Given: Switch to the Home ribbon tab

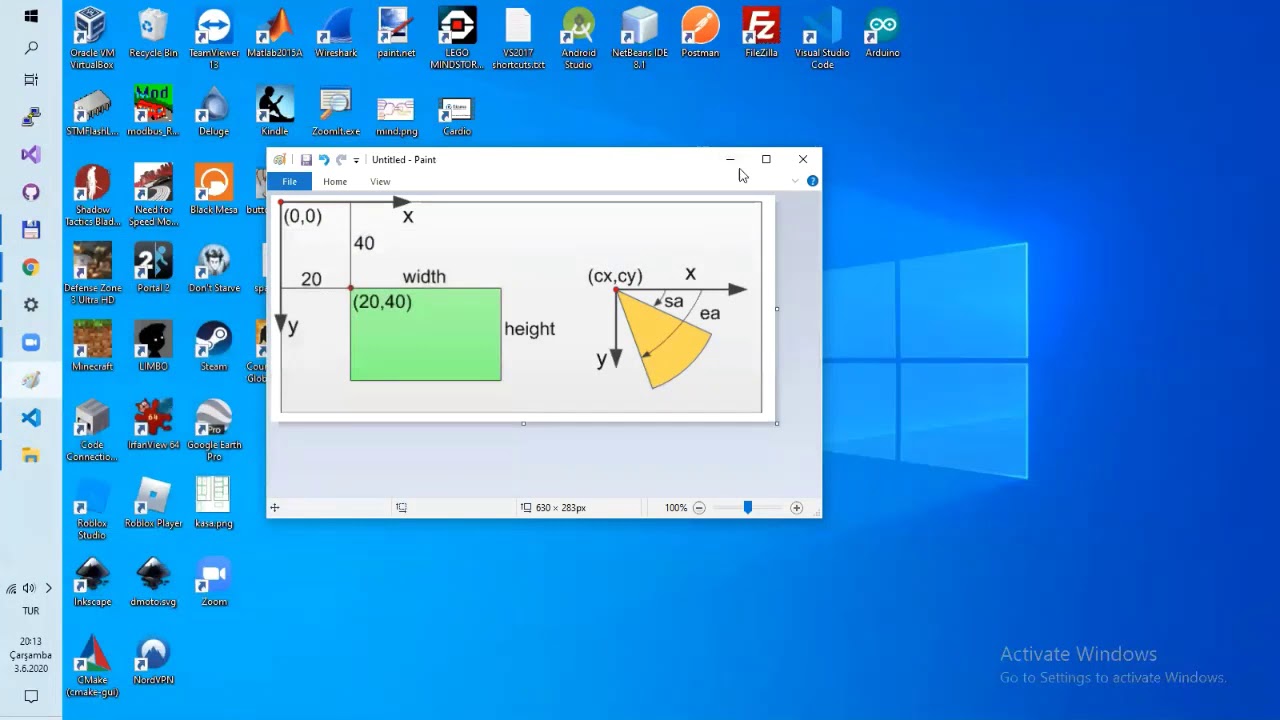Looking at the screenshot, I should click(335, 181).
